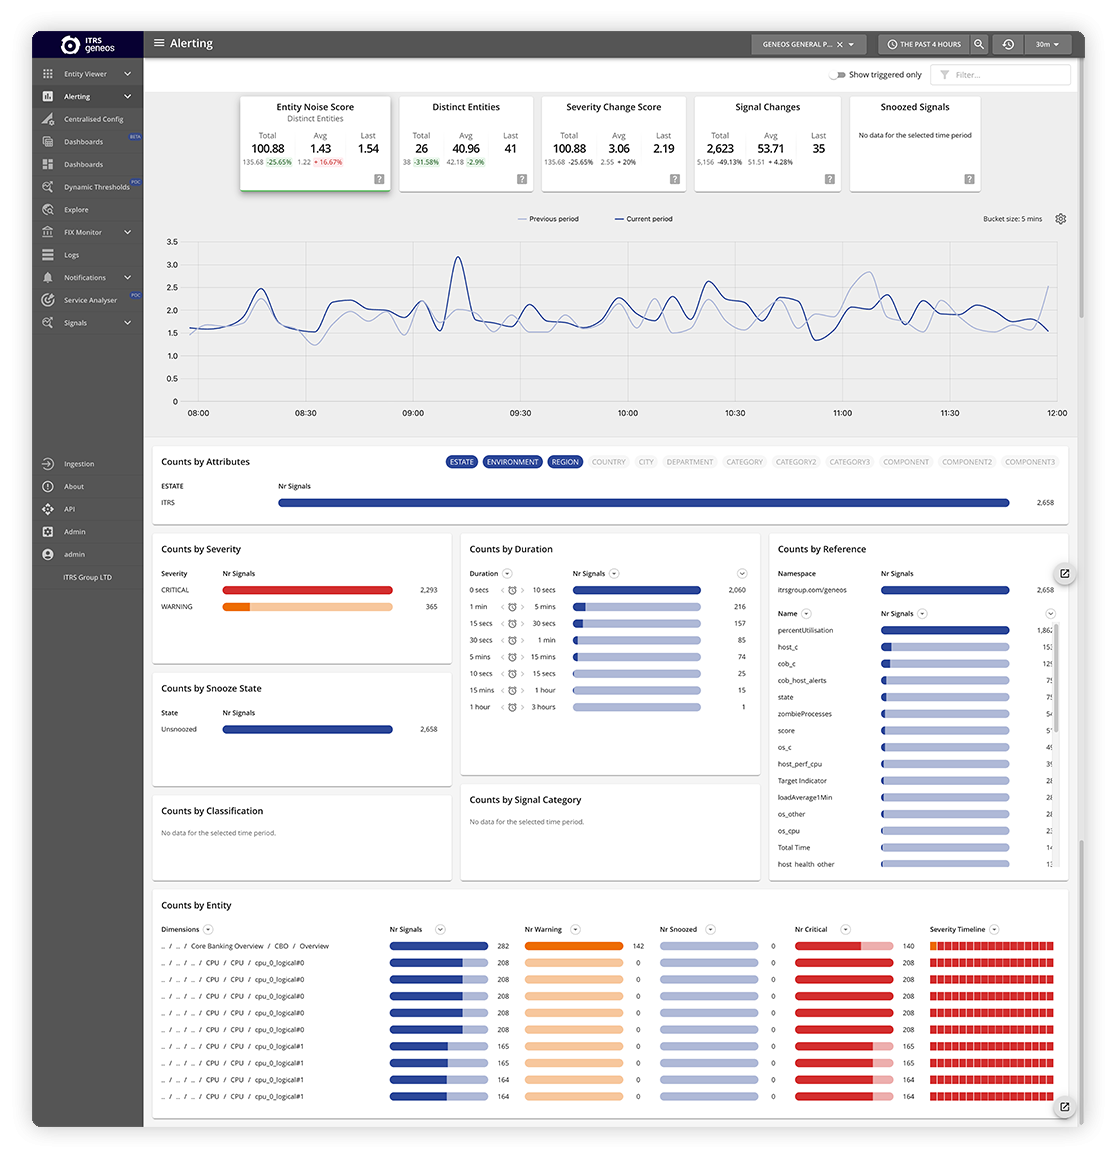Screen dimensions: 1117x1158
Task: Toggle the ENVIRONMENT attribute filter
Action: click(x=512, y=461)
